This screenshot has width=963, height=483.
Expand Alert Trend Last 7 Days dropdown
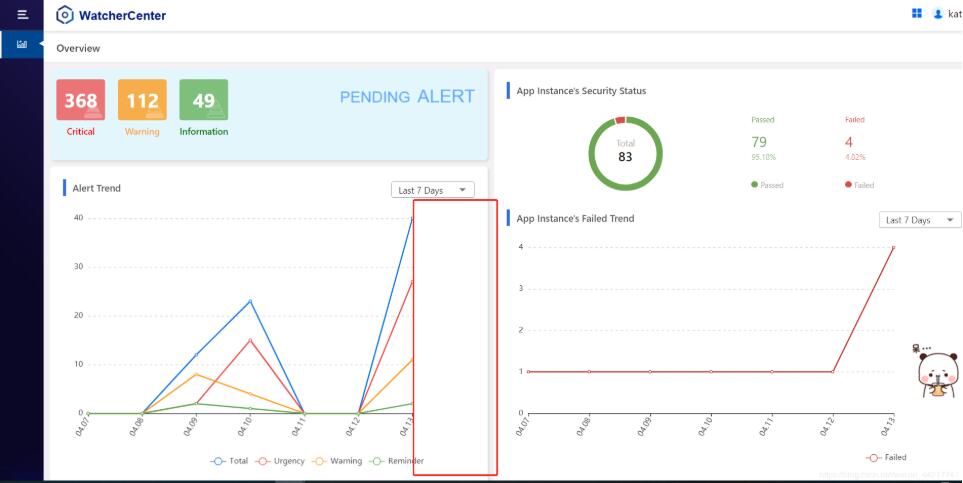432,190
